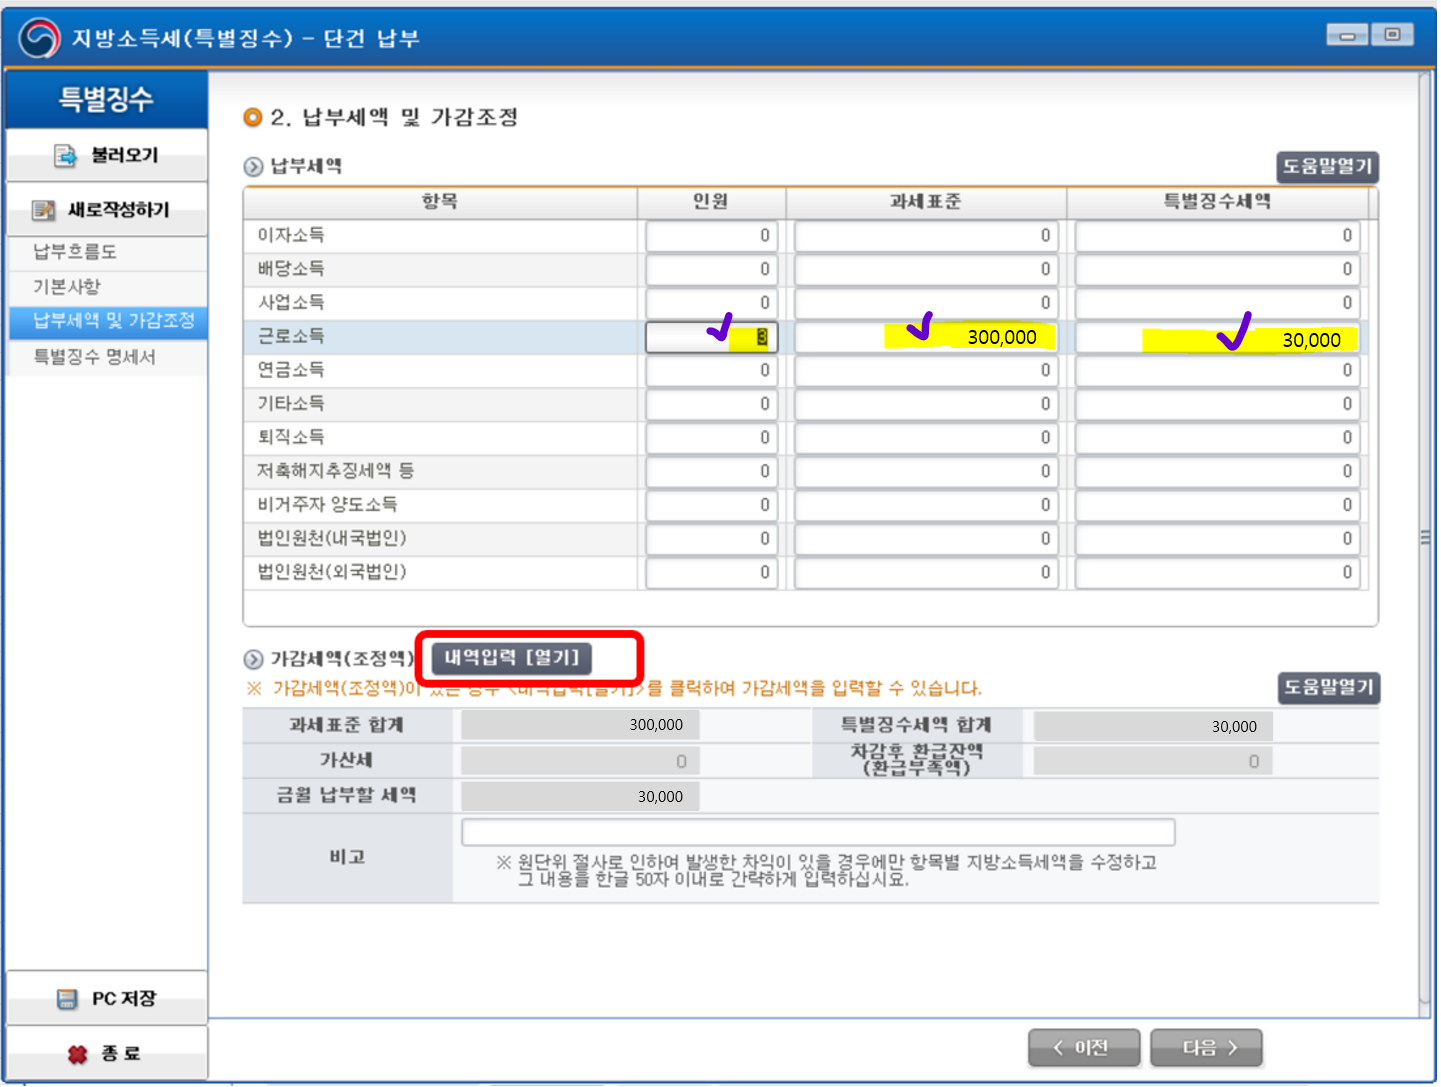
Task: Minimize the window from the title bar
Action: tap(1347, 35)
